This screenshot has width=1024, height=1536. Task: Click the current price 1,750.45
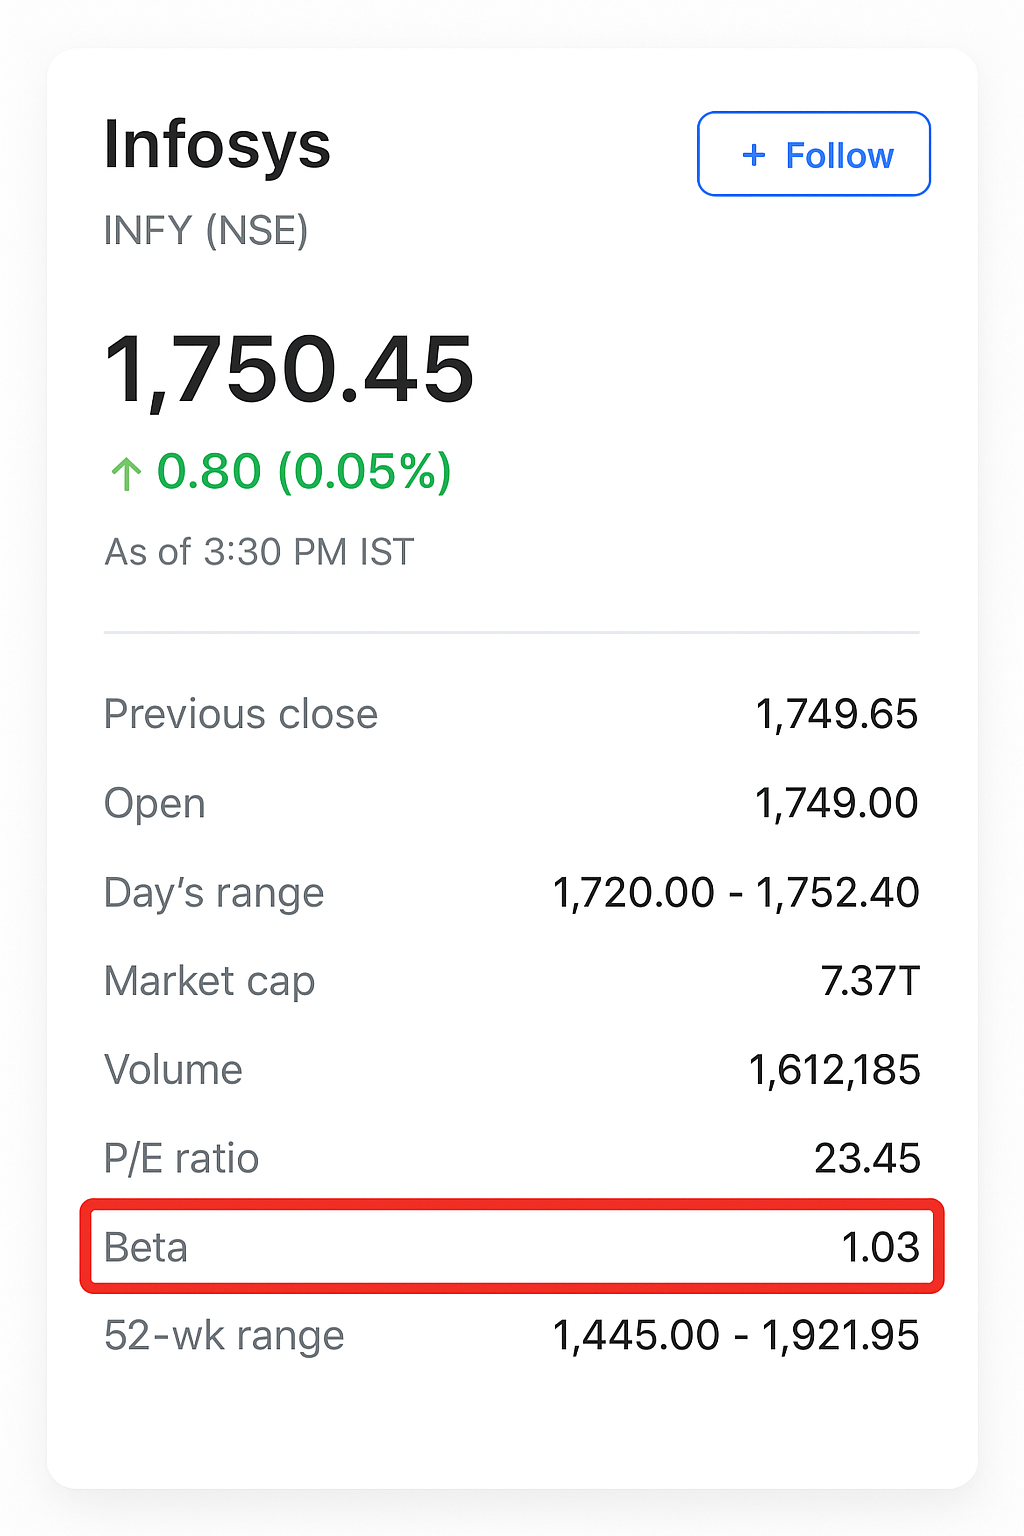click(289, 370)
